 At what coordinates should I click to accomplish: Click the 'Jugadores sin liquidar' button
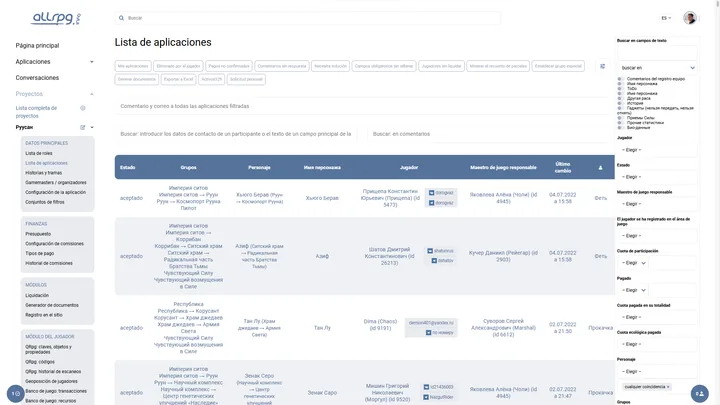(441, 66)
